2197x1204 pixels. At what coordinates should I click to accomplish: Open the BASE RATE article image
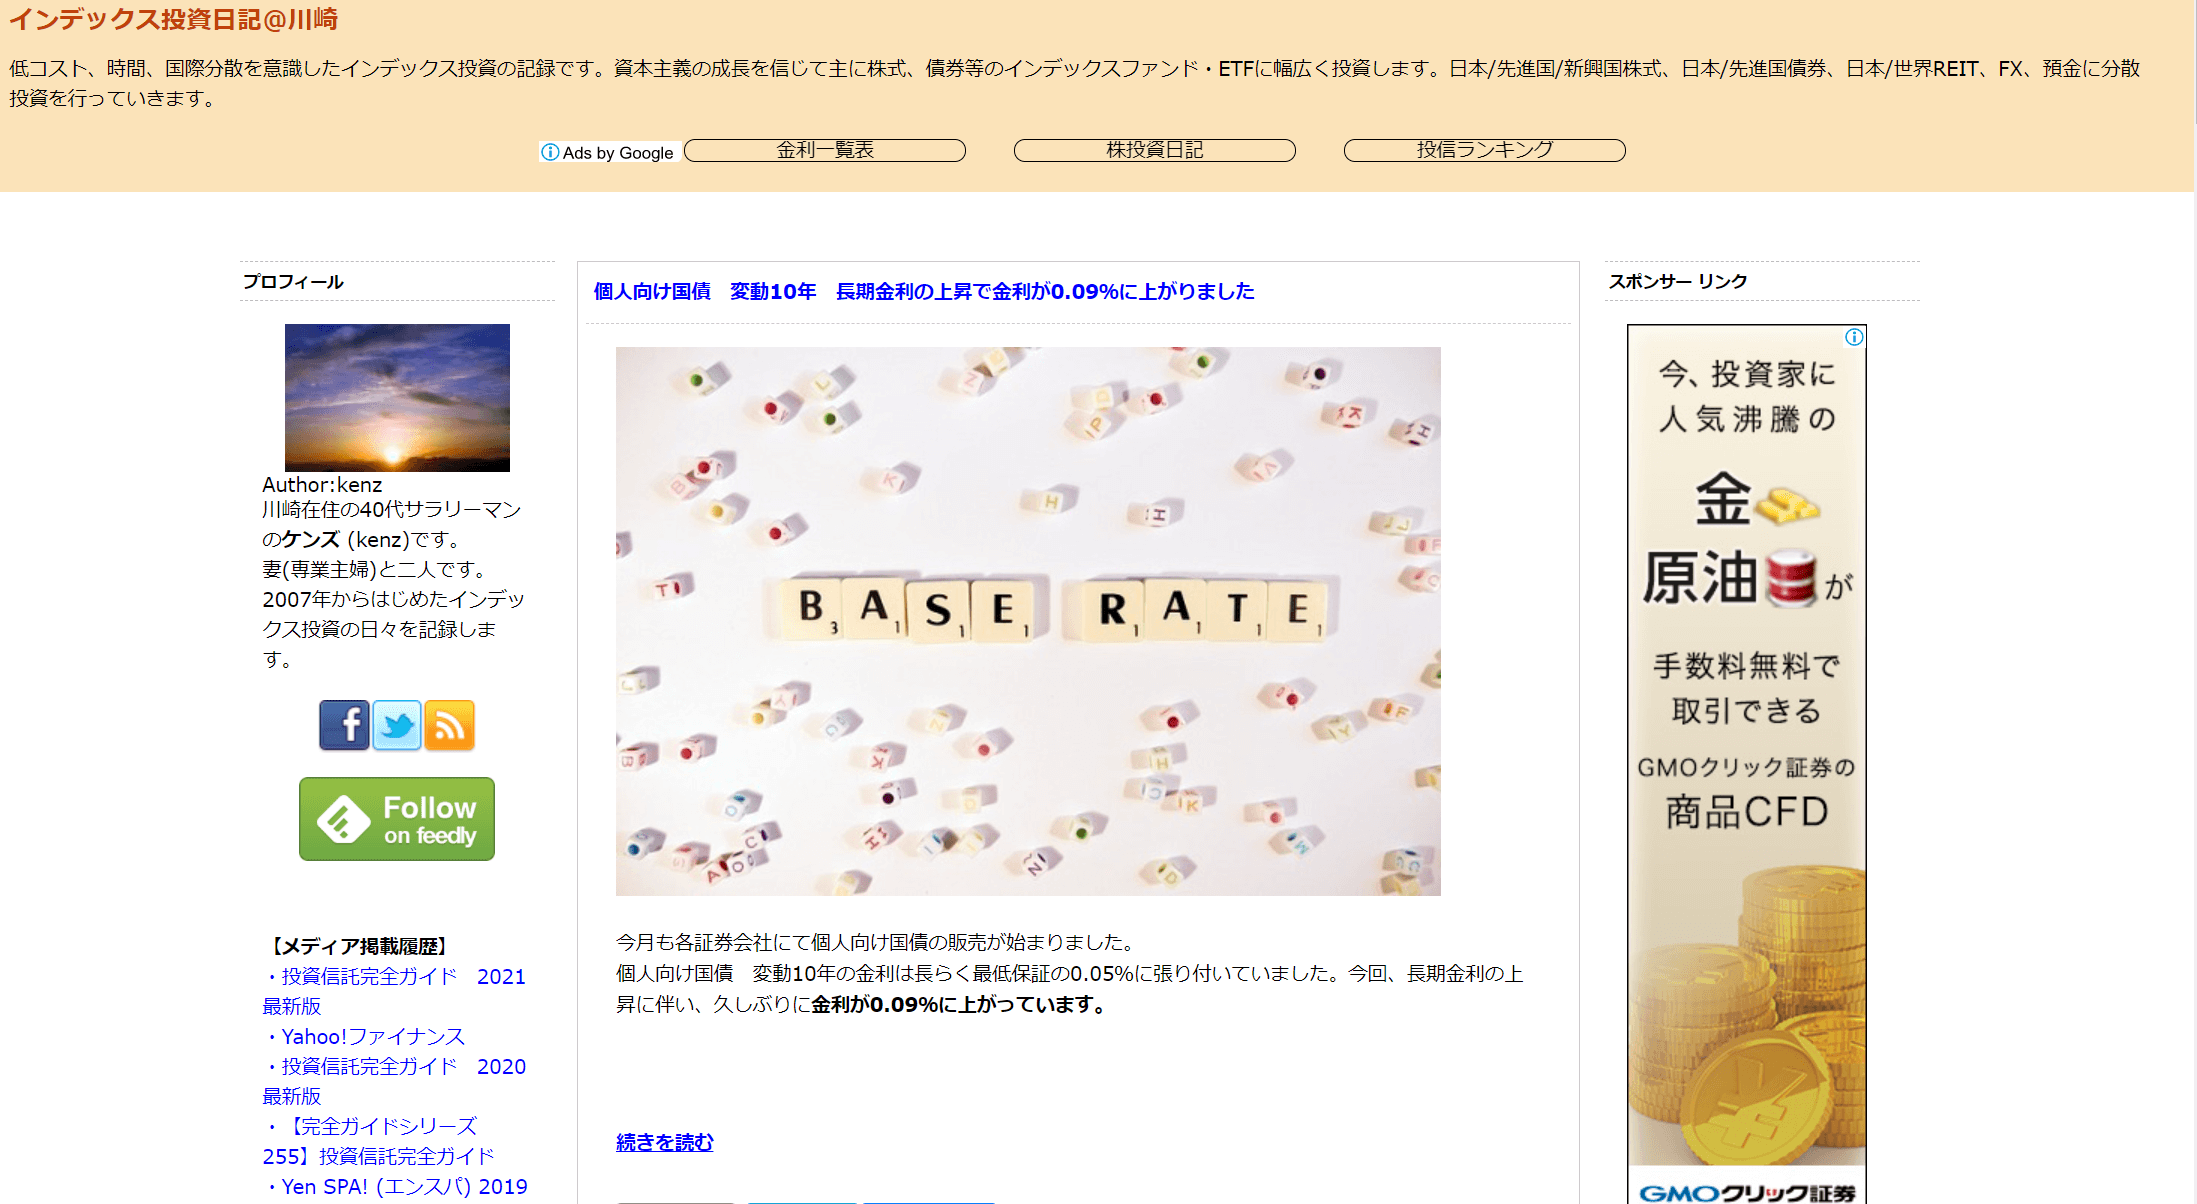point(1028,620)
